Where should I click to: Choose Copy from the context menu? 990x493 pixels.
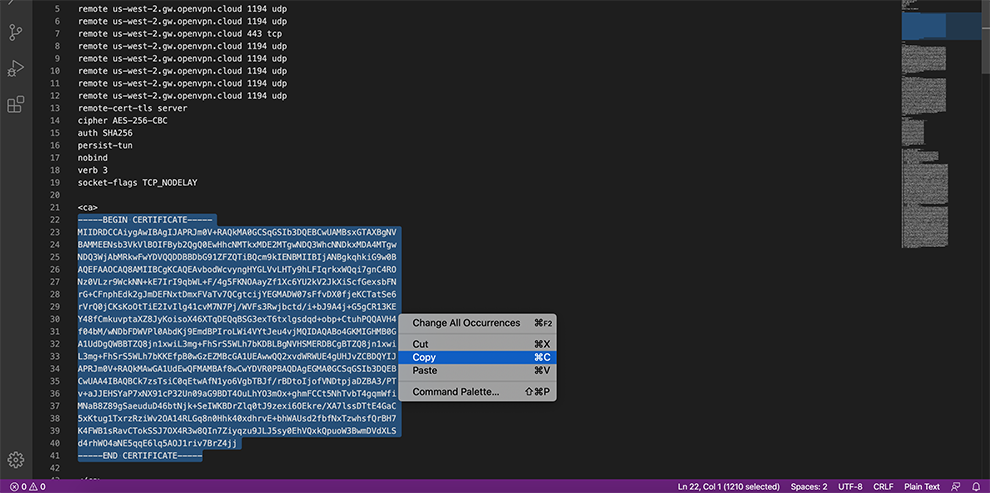point(424,357)
